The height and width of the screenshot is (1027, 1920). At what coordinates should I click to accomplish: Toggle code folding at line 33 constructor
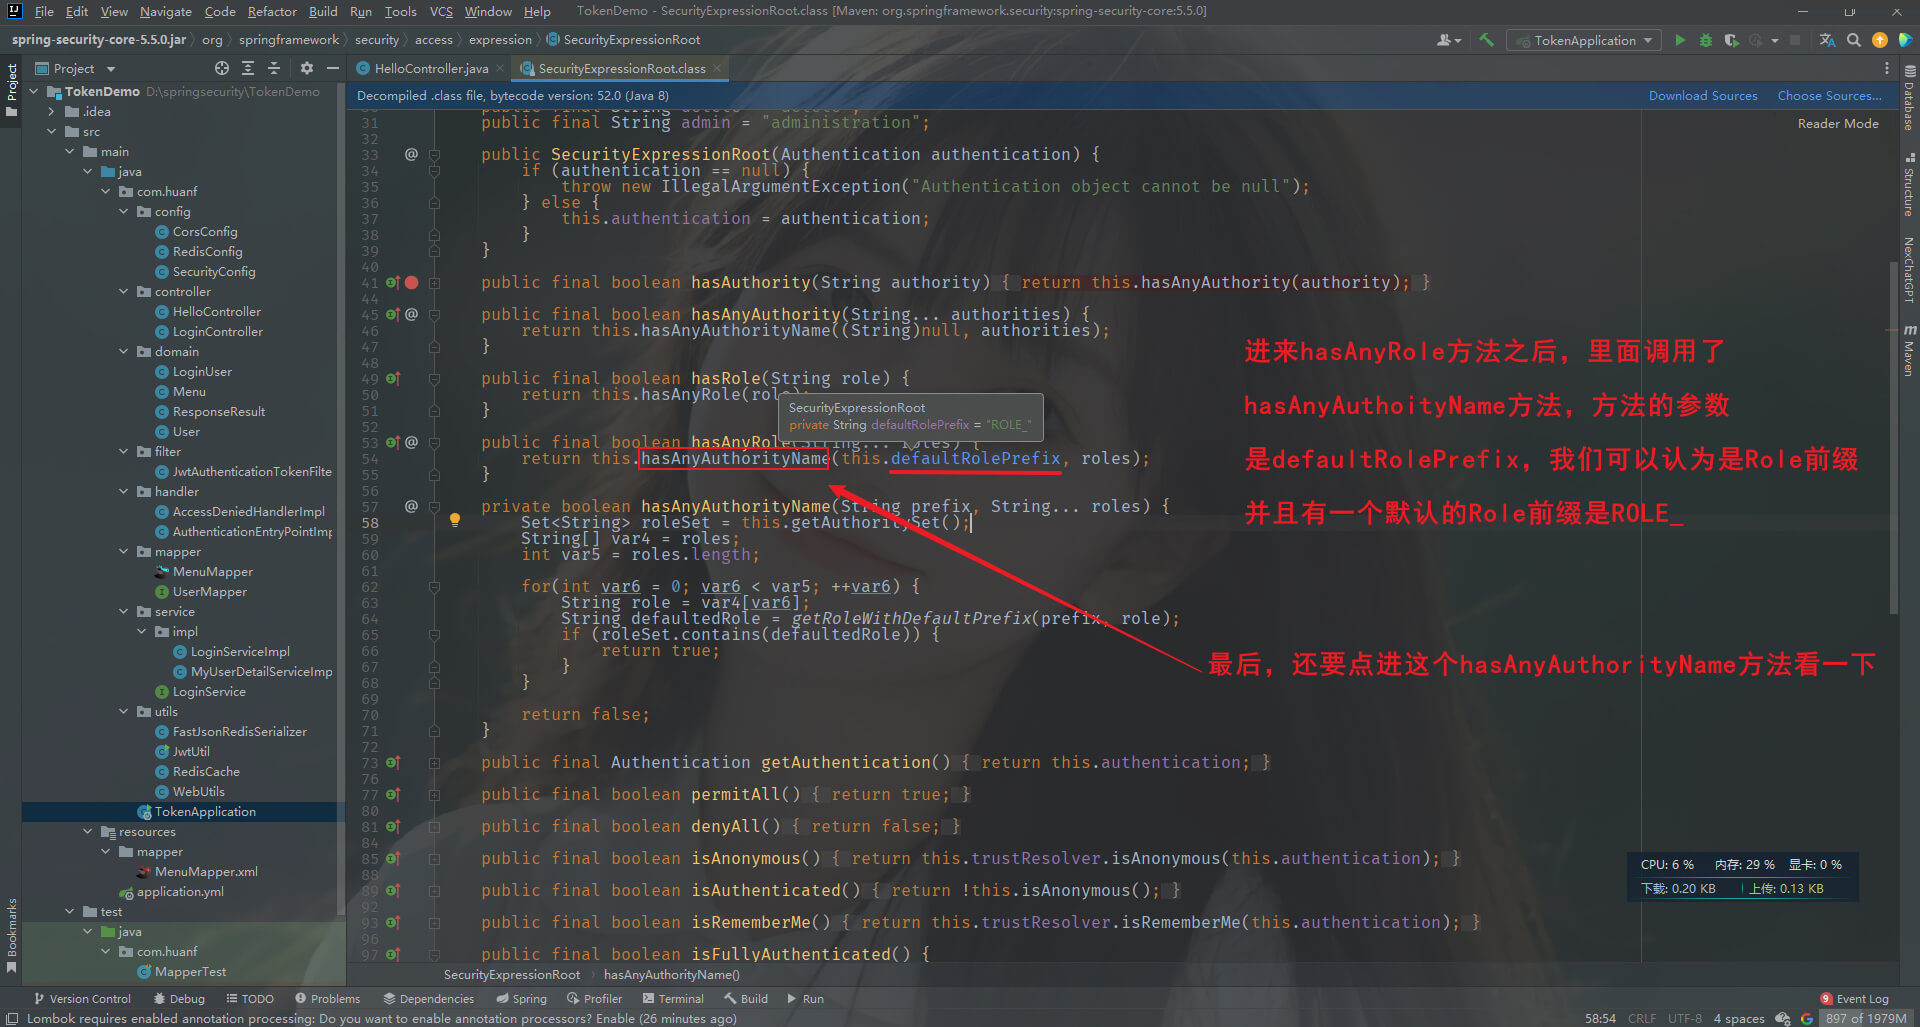tap(435, 155)
